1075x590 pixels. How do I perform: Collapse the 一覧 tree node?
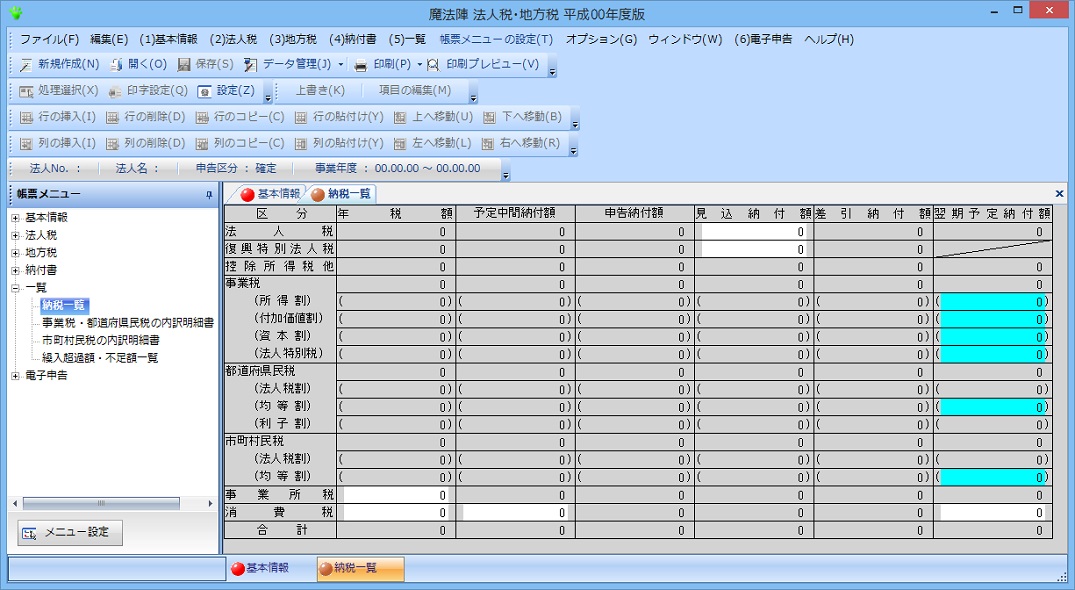click(x=15, y=288)
